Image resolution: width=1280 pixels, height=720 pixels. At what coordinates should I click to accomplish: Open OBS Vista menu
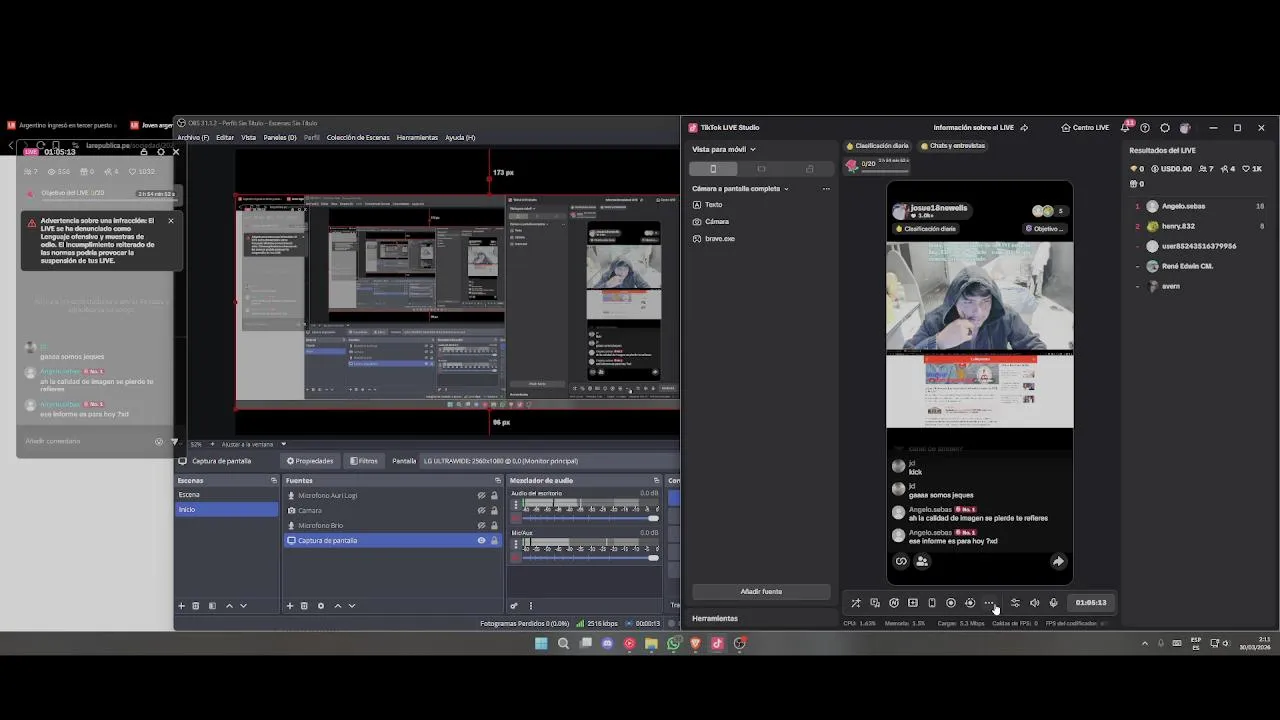249,138
